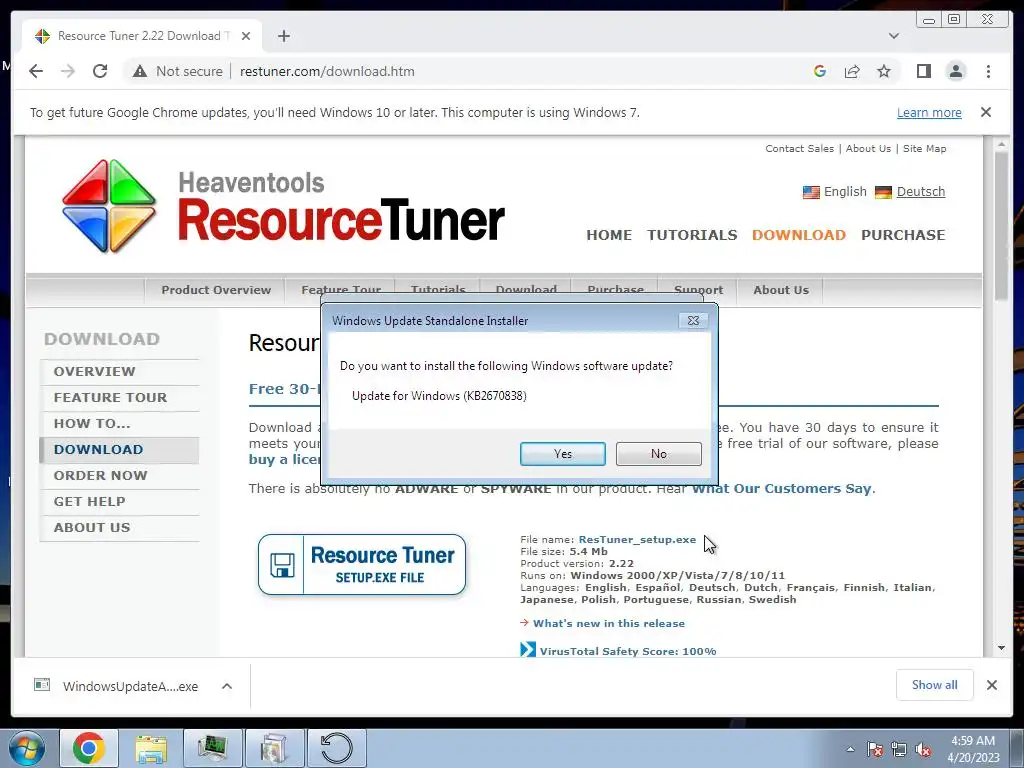Select the Resource Tuner 2.22 Download tab
The image size is (1024, 768).
click(x=142, y=36)
